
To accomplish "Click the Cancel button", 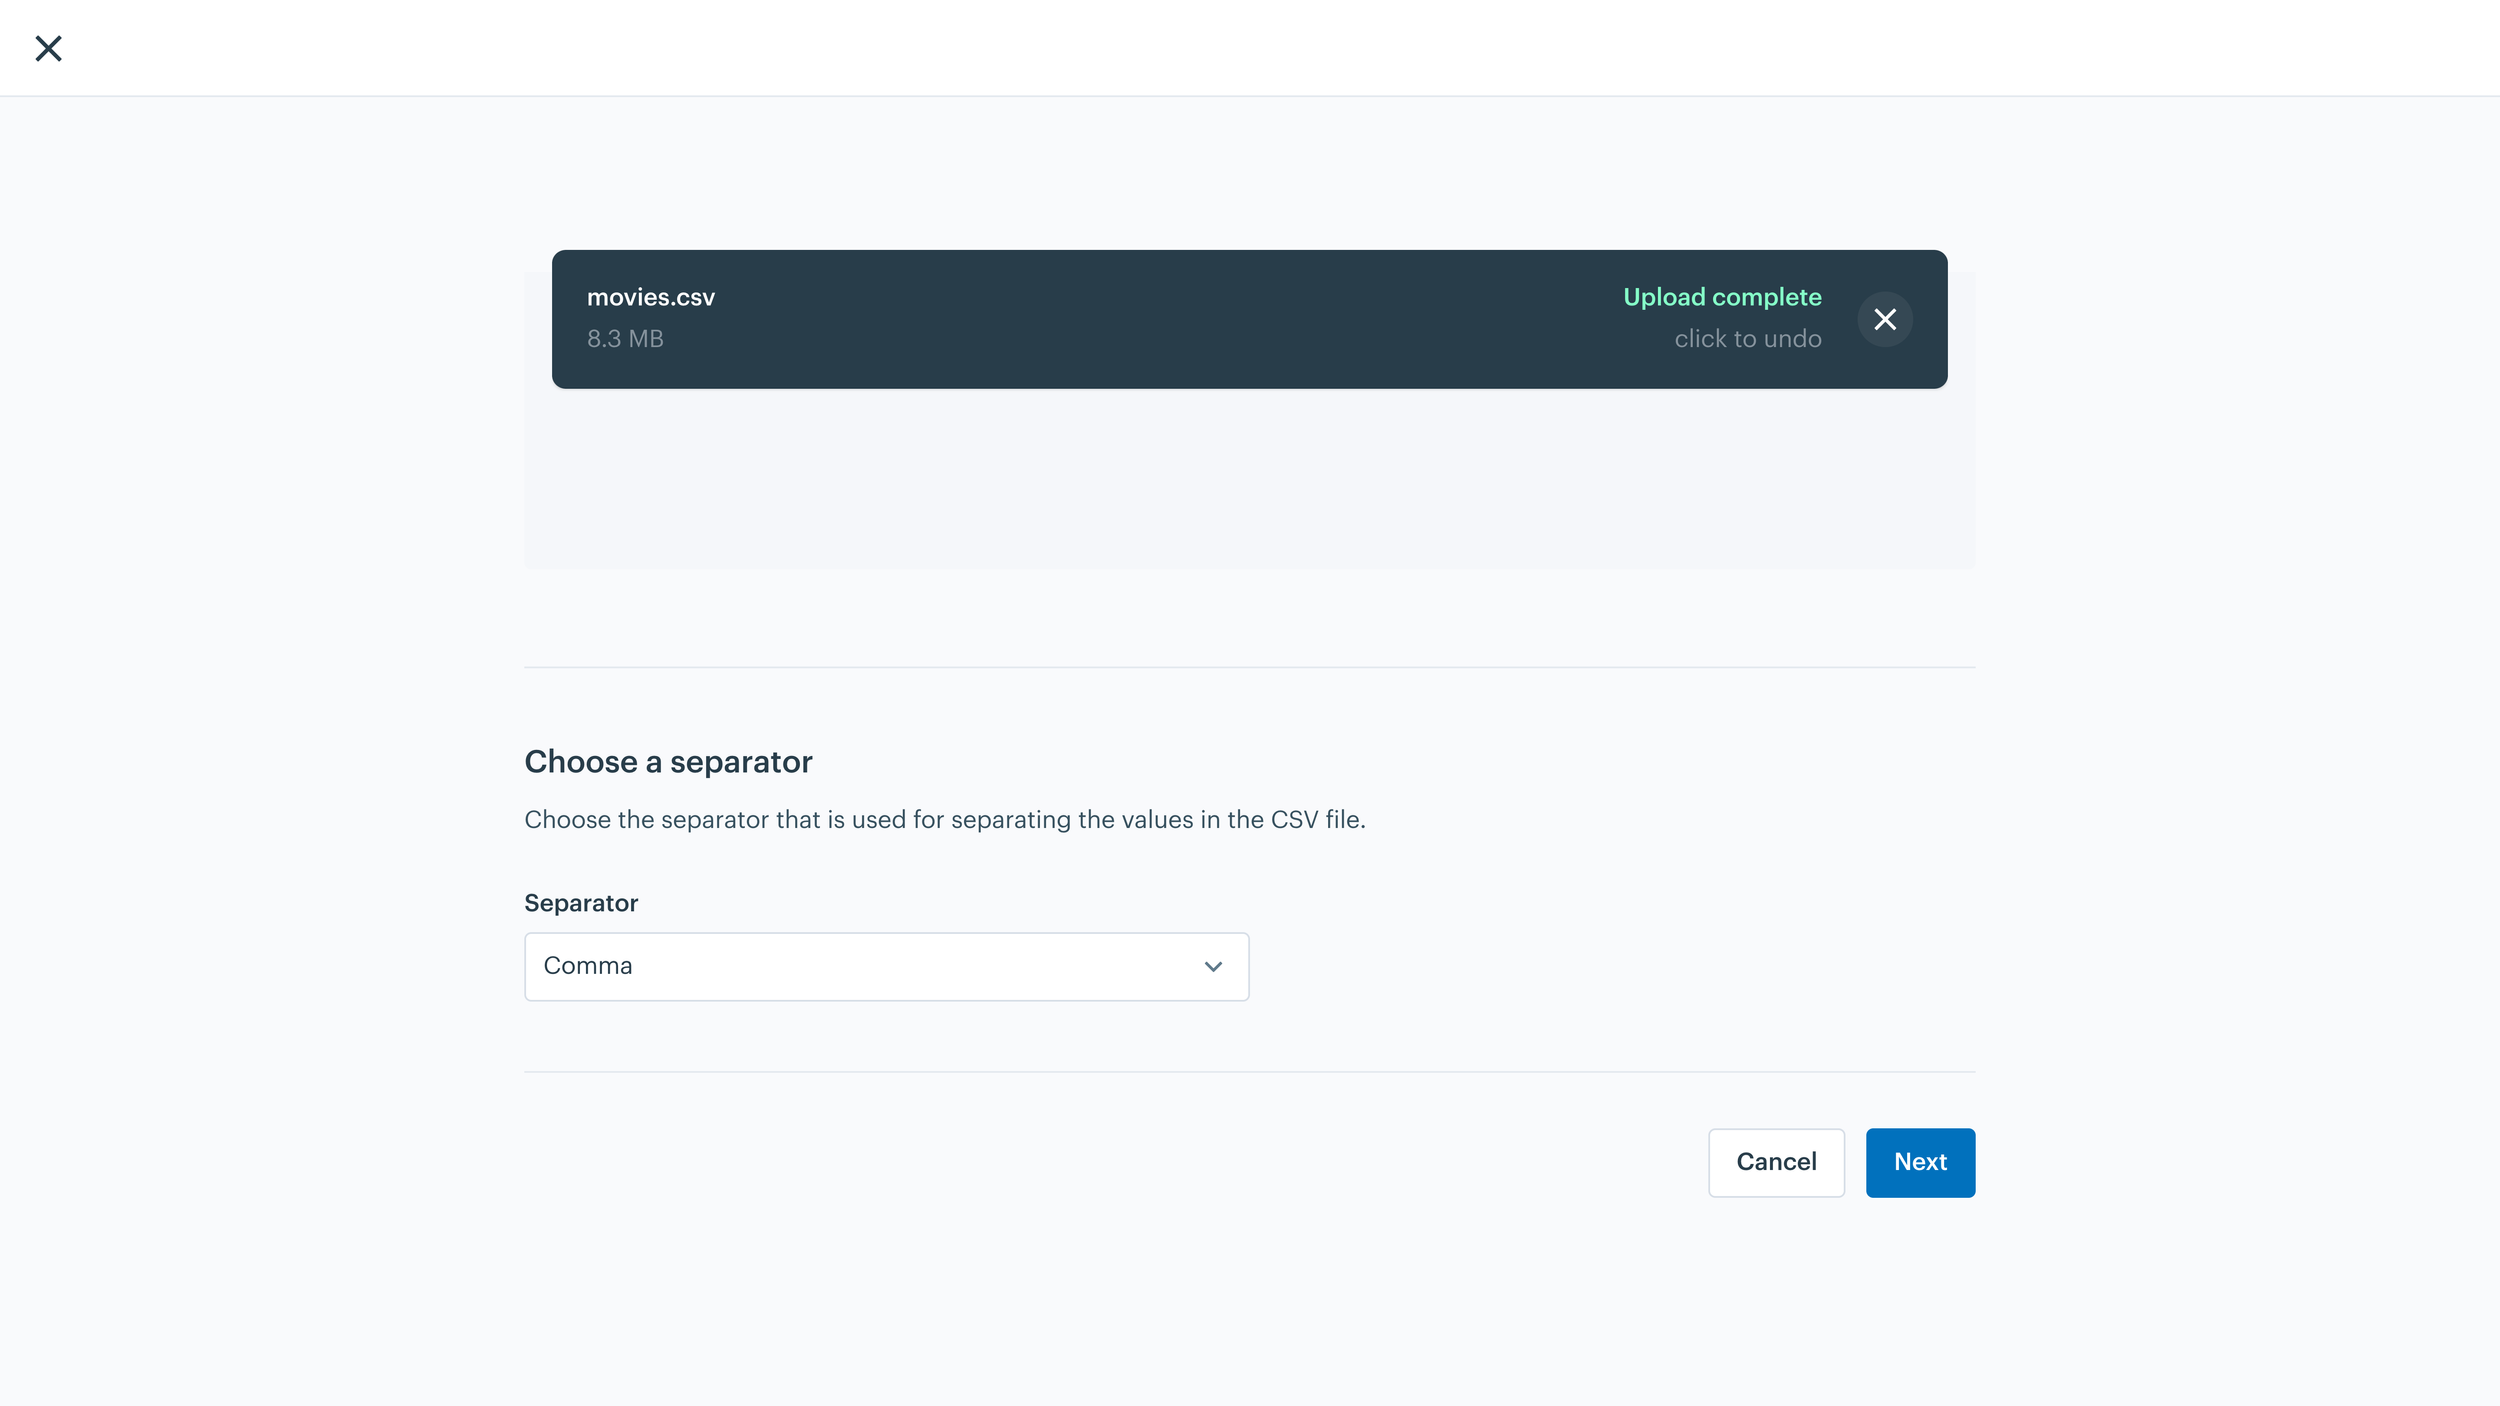I will pyautogui.click(x=1776, y=1162).
